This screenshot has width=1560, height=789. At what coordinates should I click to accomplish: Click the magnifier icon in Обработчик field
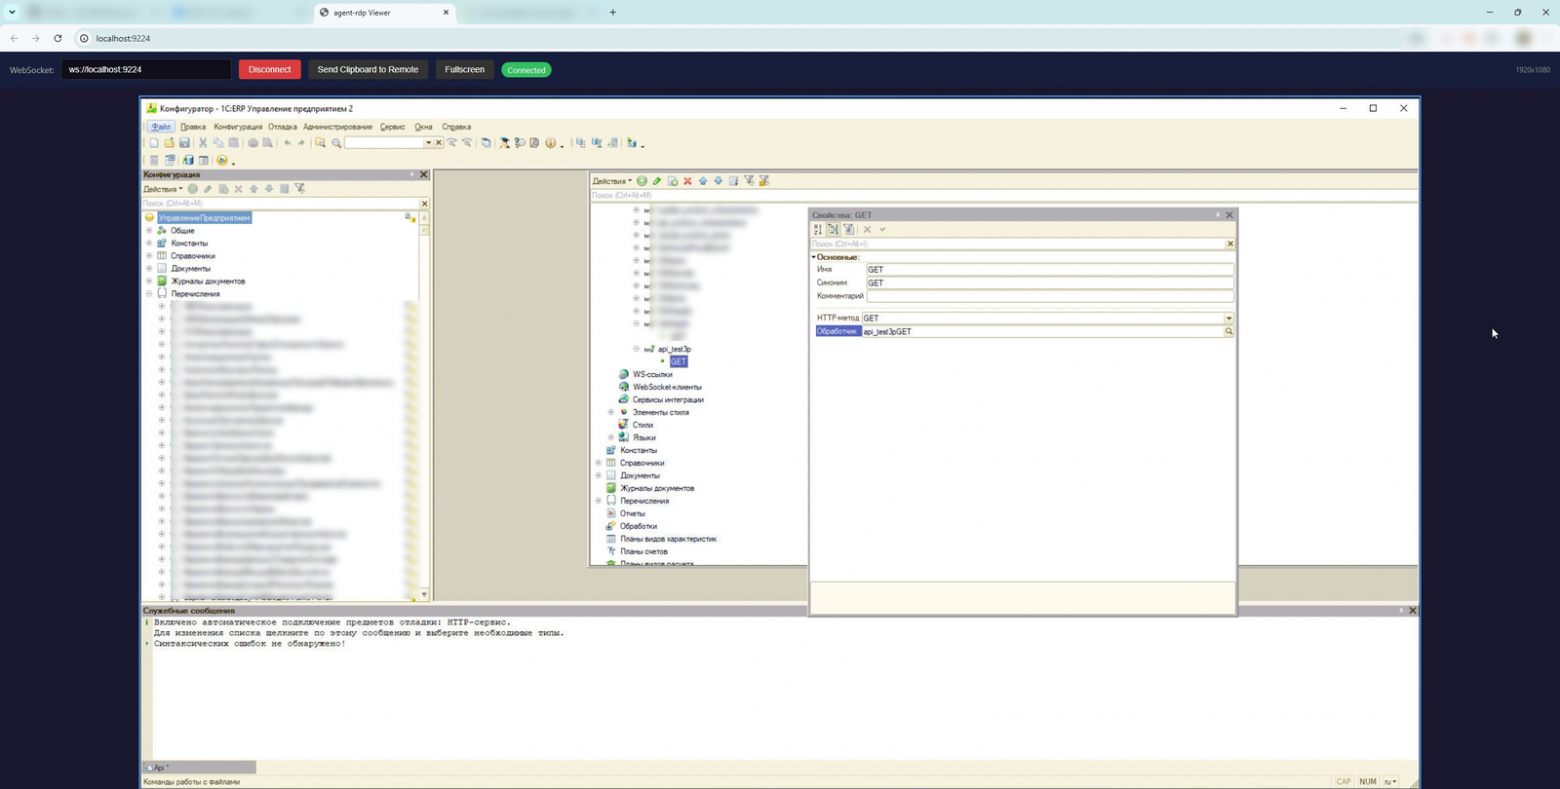(x=1229, y=331)
